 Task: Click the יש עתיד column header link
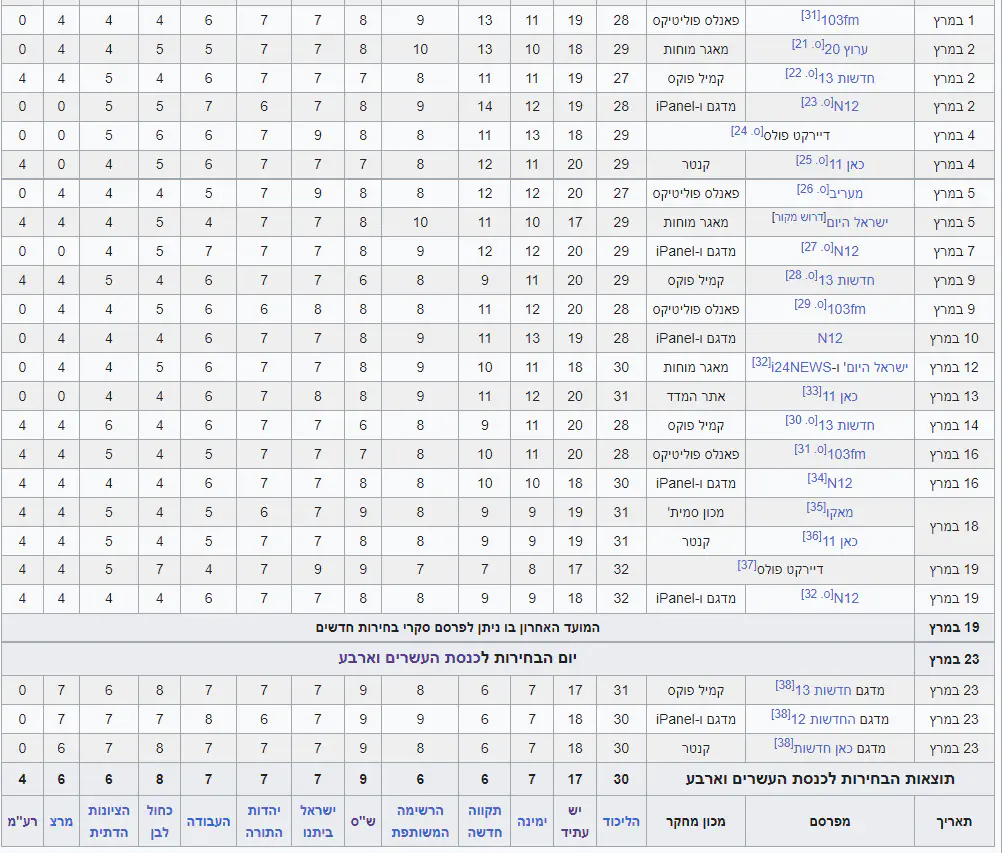[x=575, y=820]
